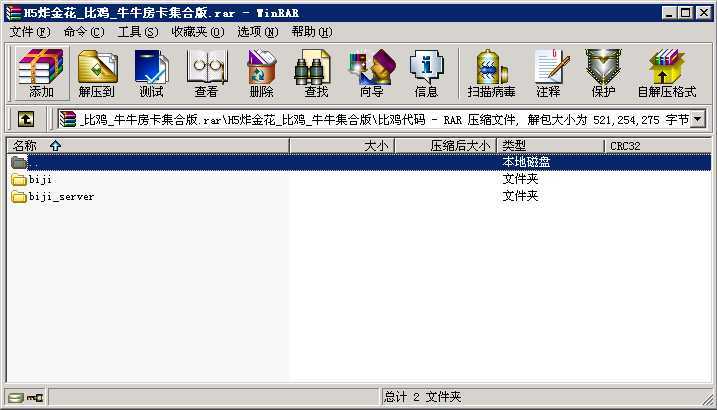Click the 添加 (Add) toolbar icon
The width and height of the screenshot is (717, 410).
[x=41, y=73]
